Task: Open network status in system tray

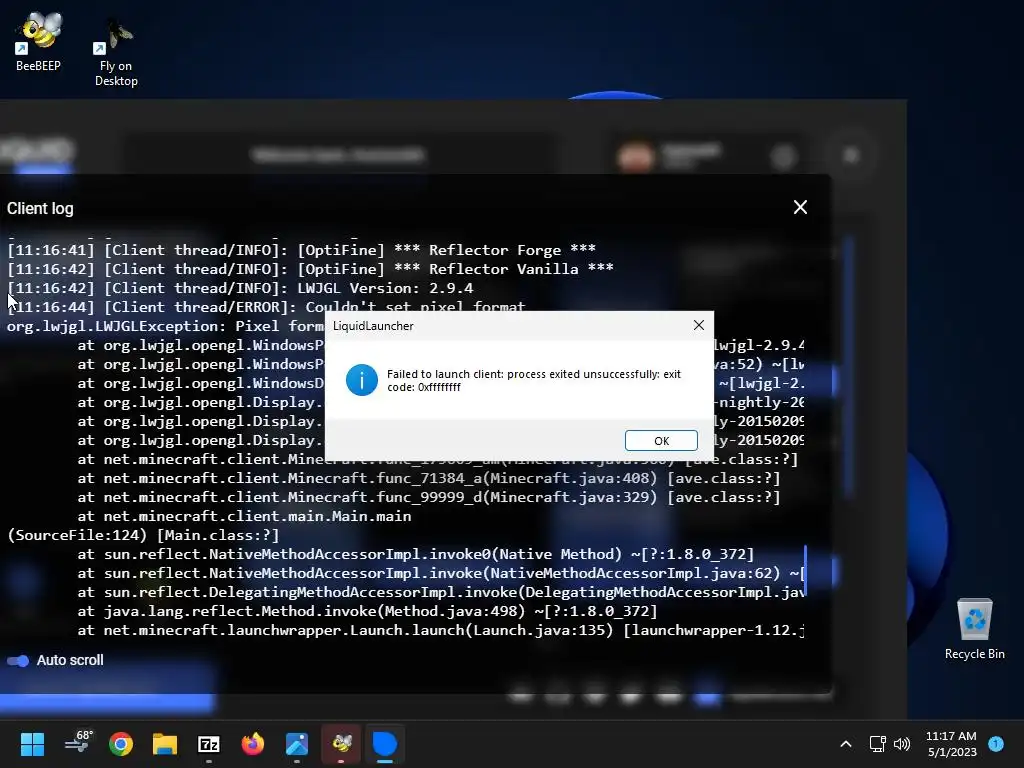Action: pos(877,744)
